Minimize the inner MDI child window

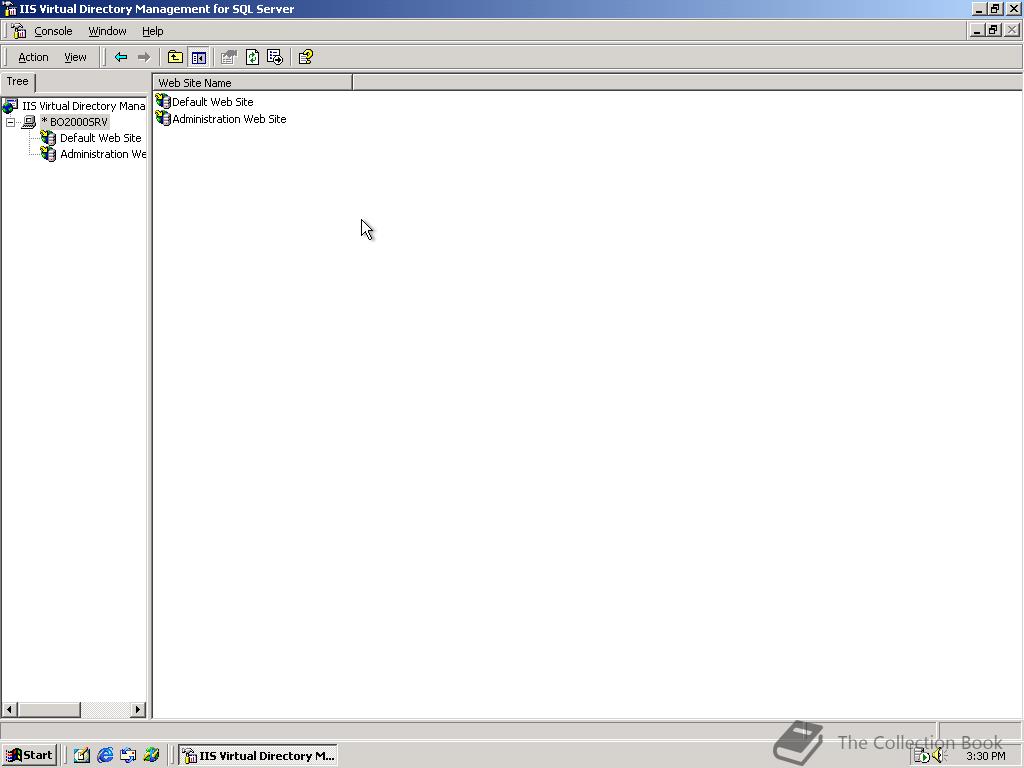(x=977, y=30)
